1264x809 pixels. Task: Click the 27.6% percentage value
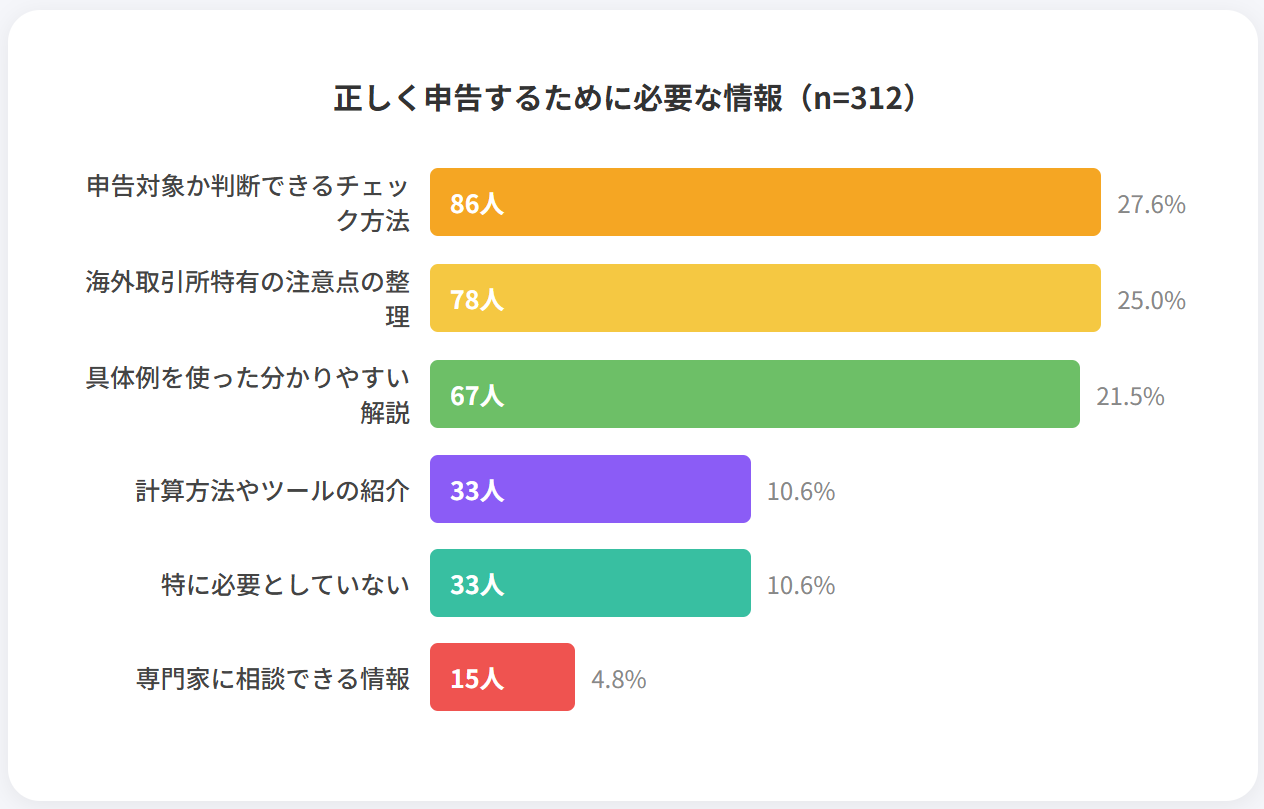[1151, 205]
